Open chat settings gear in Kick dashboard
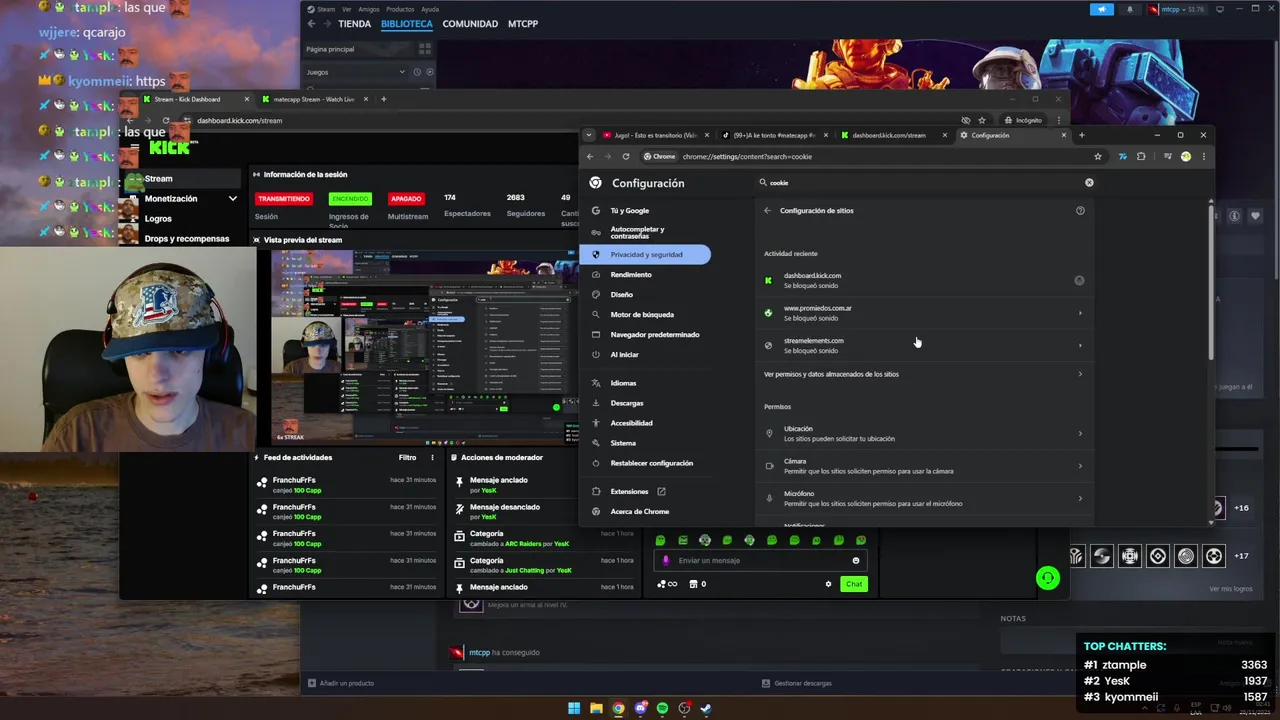1280x720 pixels. pos(828,584)
